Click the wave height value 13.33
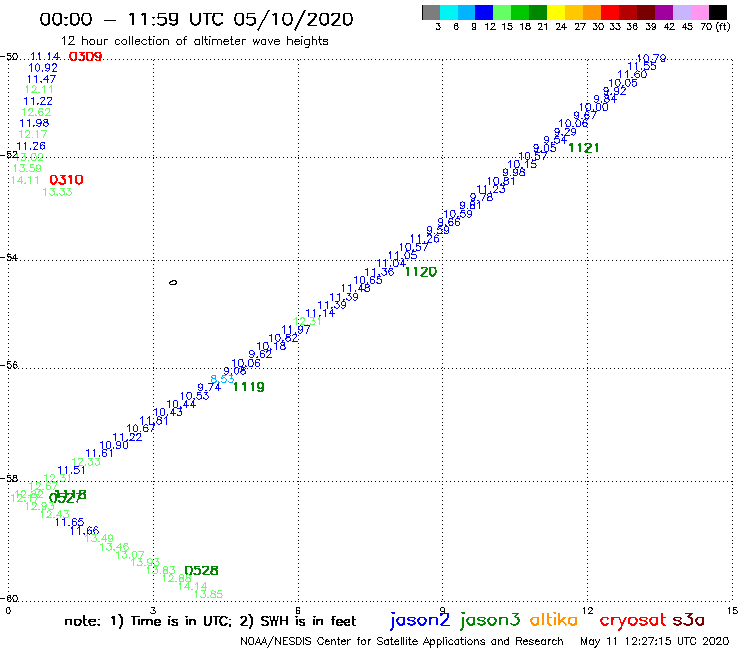 click(57, 192)
